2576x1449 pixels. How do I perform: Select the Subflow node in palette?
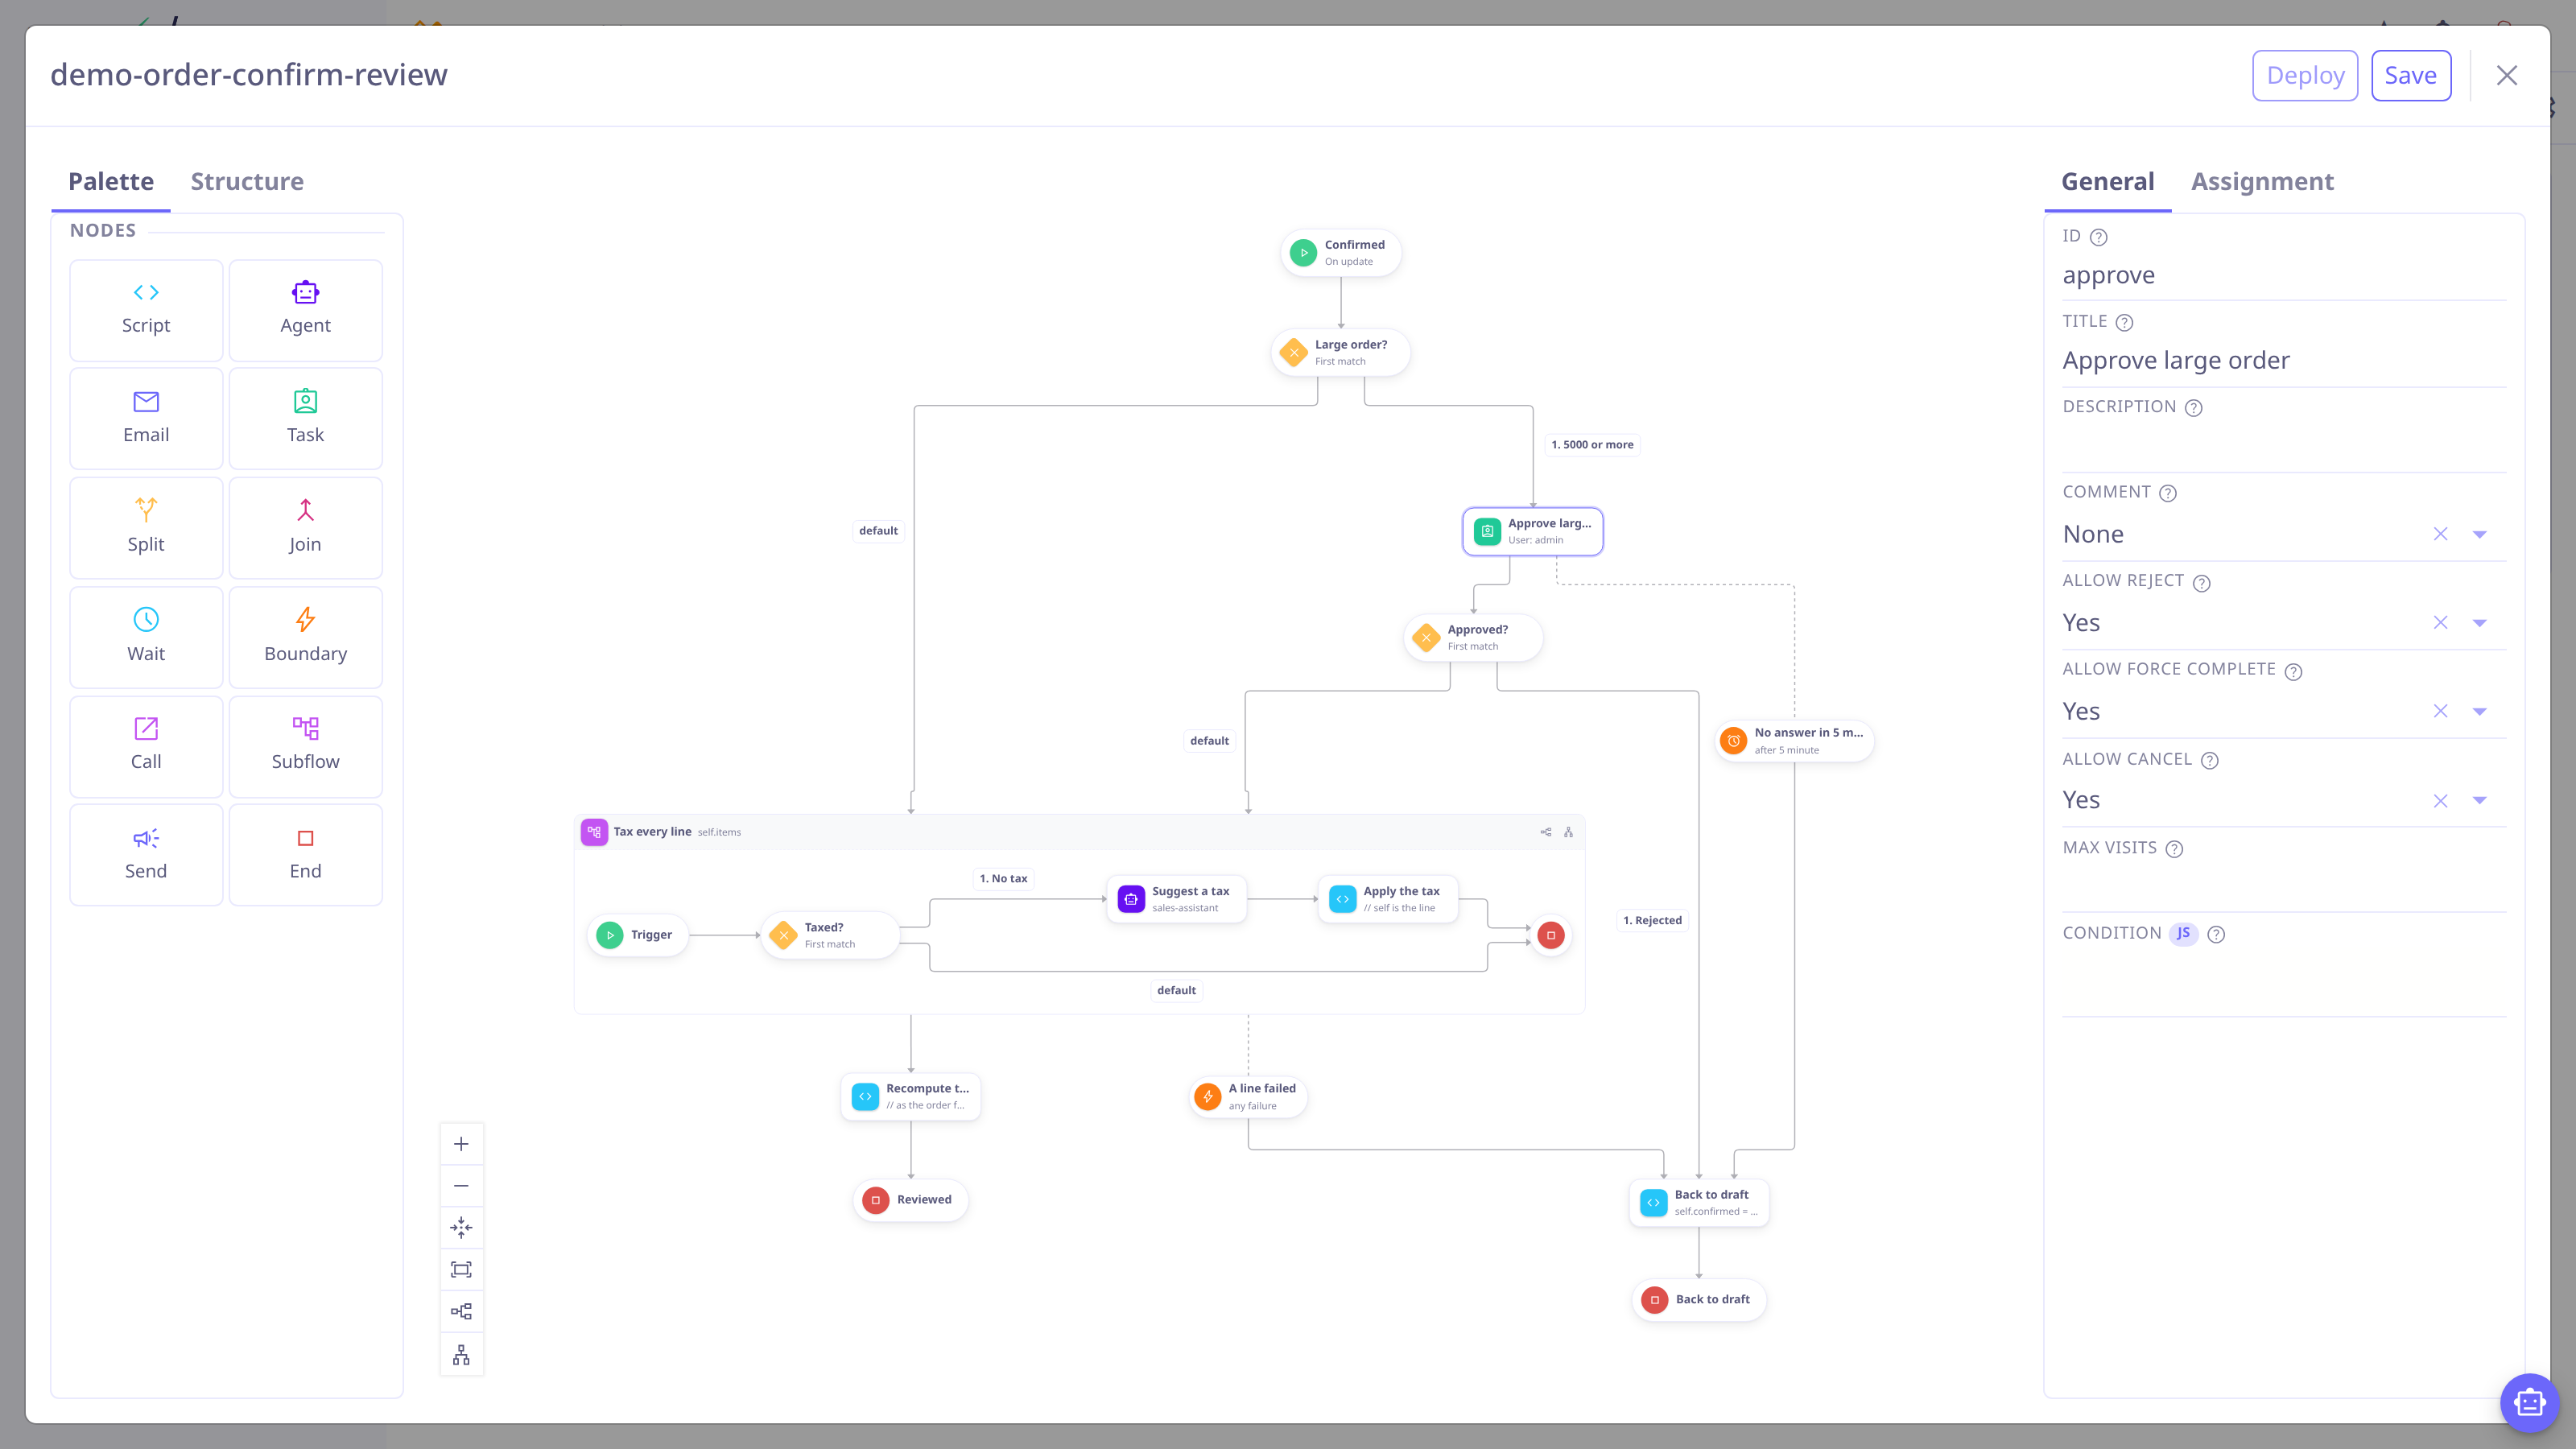(305, 746)
